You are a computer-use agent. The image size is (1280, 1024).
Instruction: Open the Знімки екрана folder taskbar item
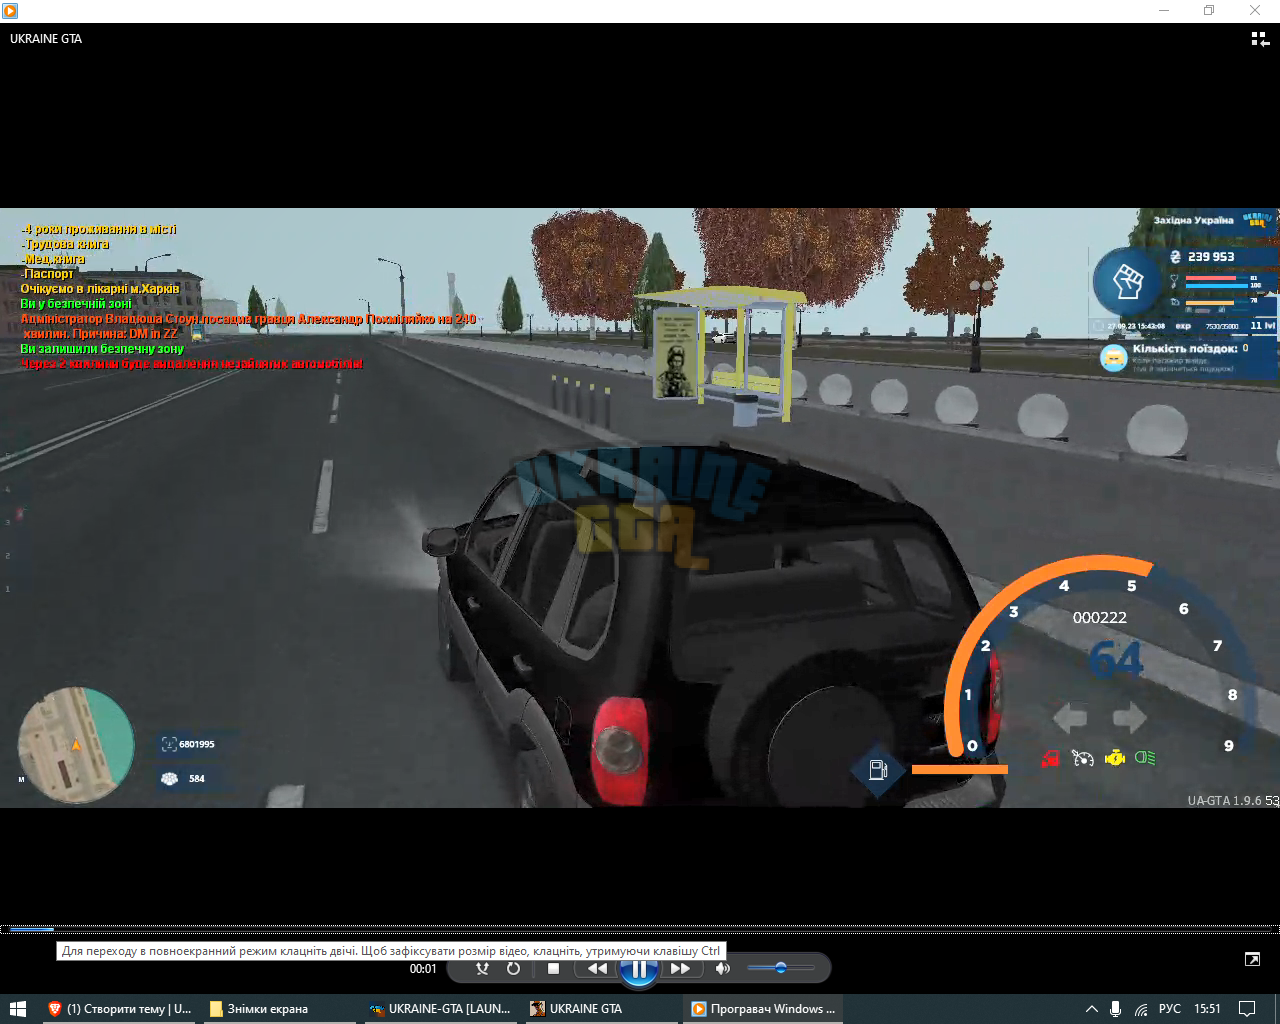[x=278, y=1008]
